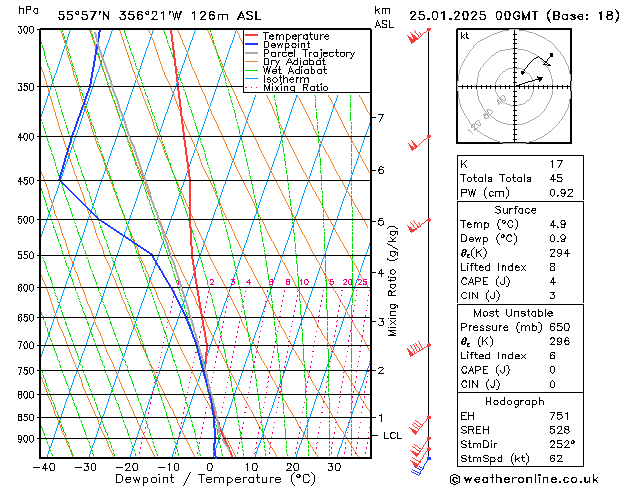Screen dimensions: 629x486
Task: Click the wind barb at 700 hPa
Action: tap(419, 350)
